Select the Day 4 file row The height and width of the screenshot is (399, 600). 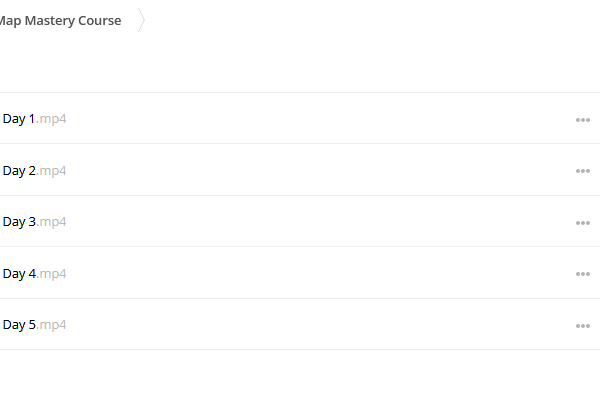[x=300, y=273]
